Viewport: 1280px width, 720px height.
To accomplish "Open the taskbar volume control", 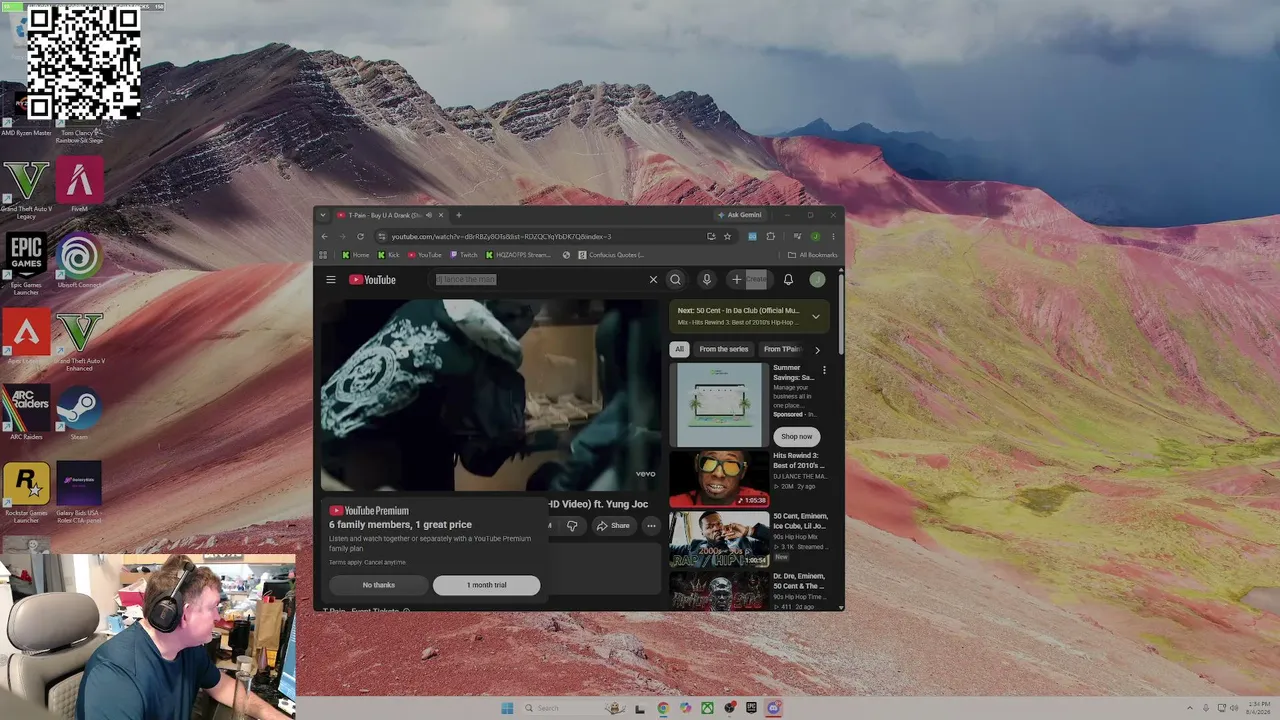I will [1234, 708].
